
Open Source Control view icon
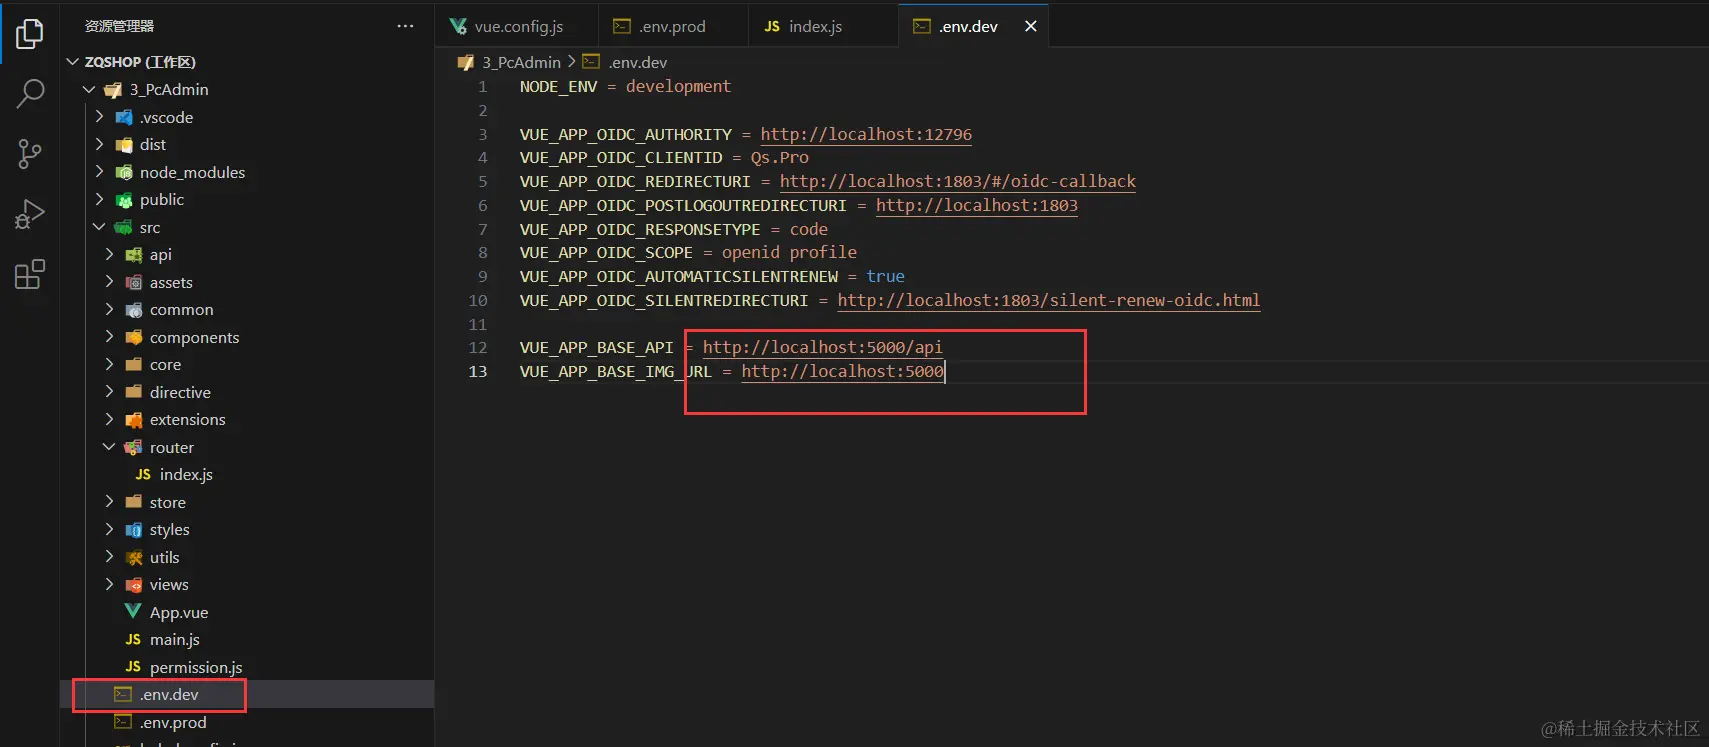click(30, 154)
